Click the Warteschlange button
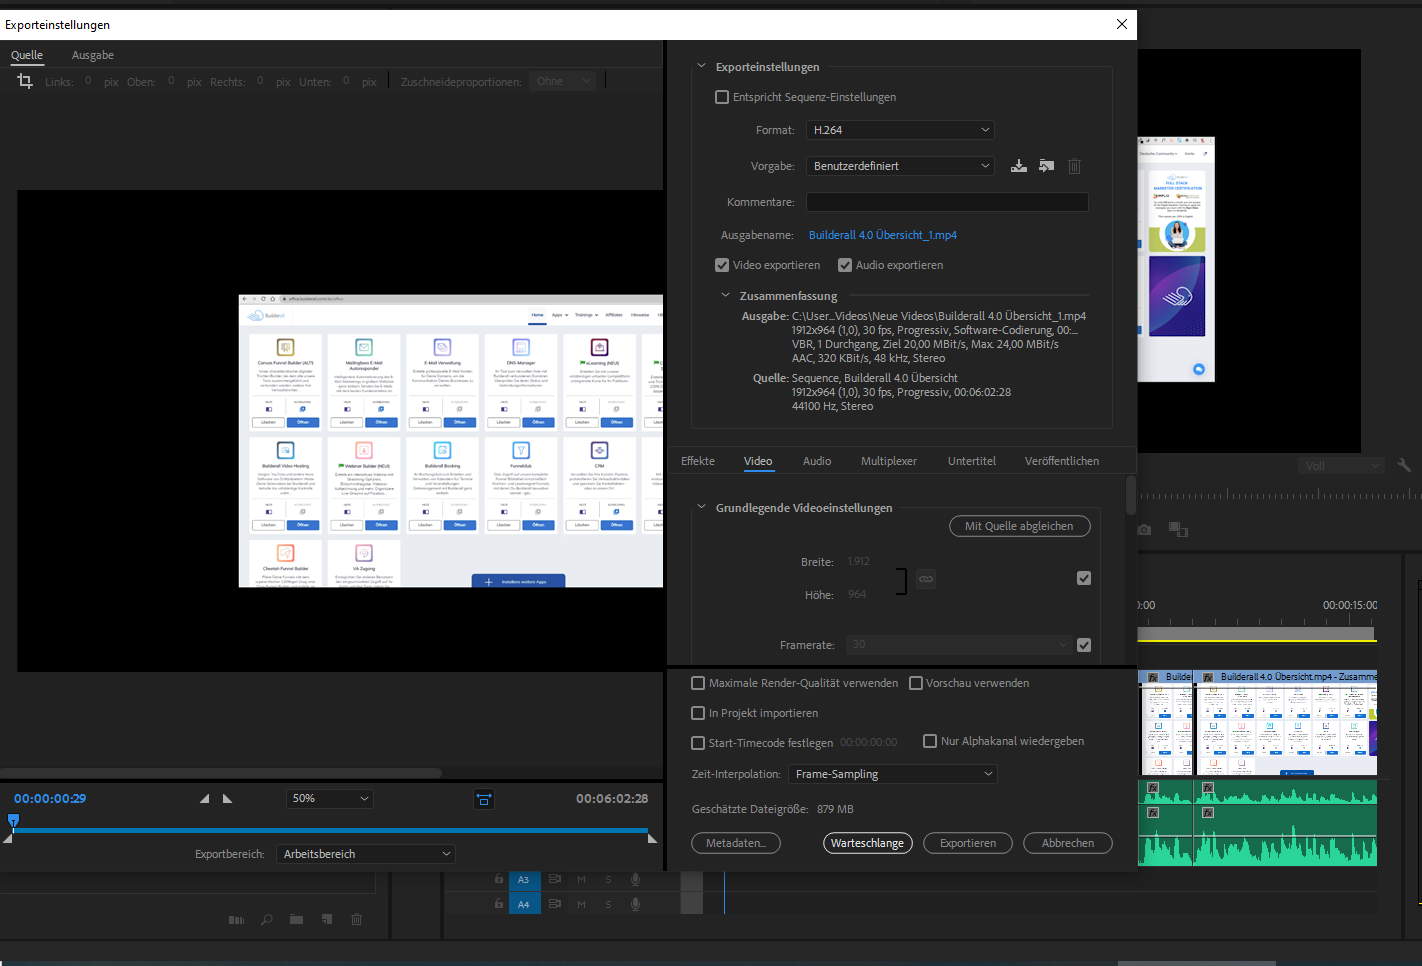 pyautogui.click(x=867, y=843)
